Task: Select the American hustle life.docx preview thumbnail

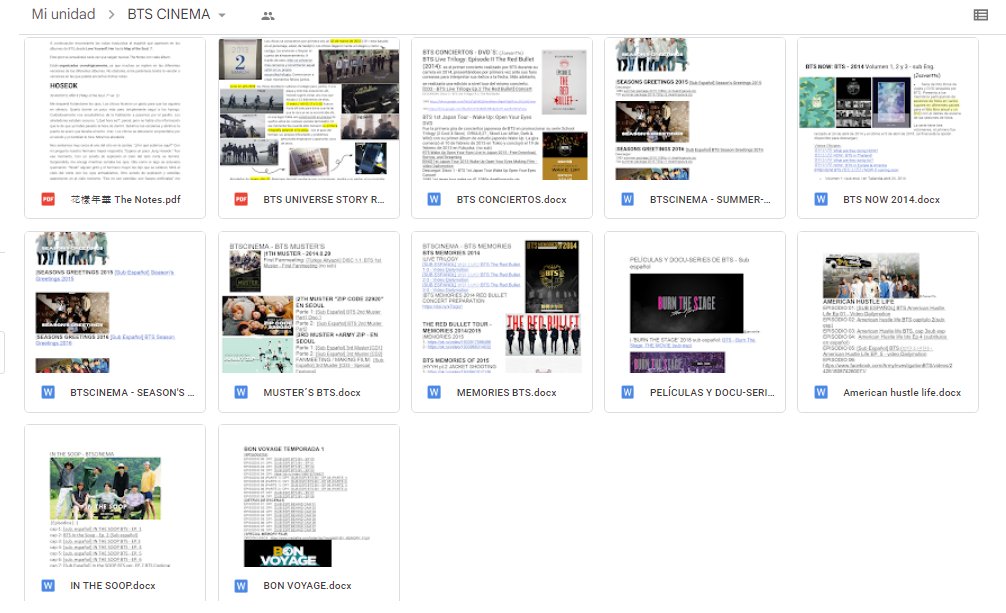Action: click(x=888, y=302)
